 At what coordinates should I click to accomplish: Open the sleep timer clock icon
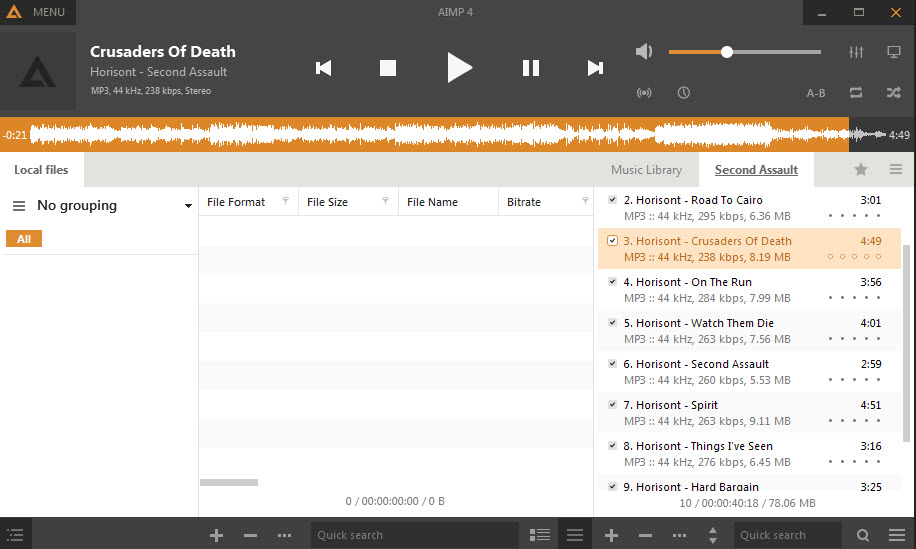[683, 93]
